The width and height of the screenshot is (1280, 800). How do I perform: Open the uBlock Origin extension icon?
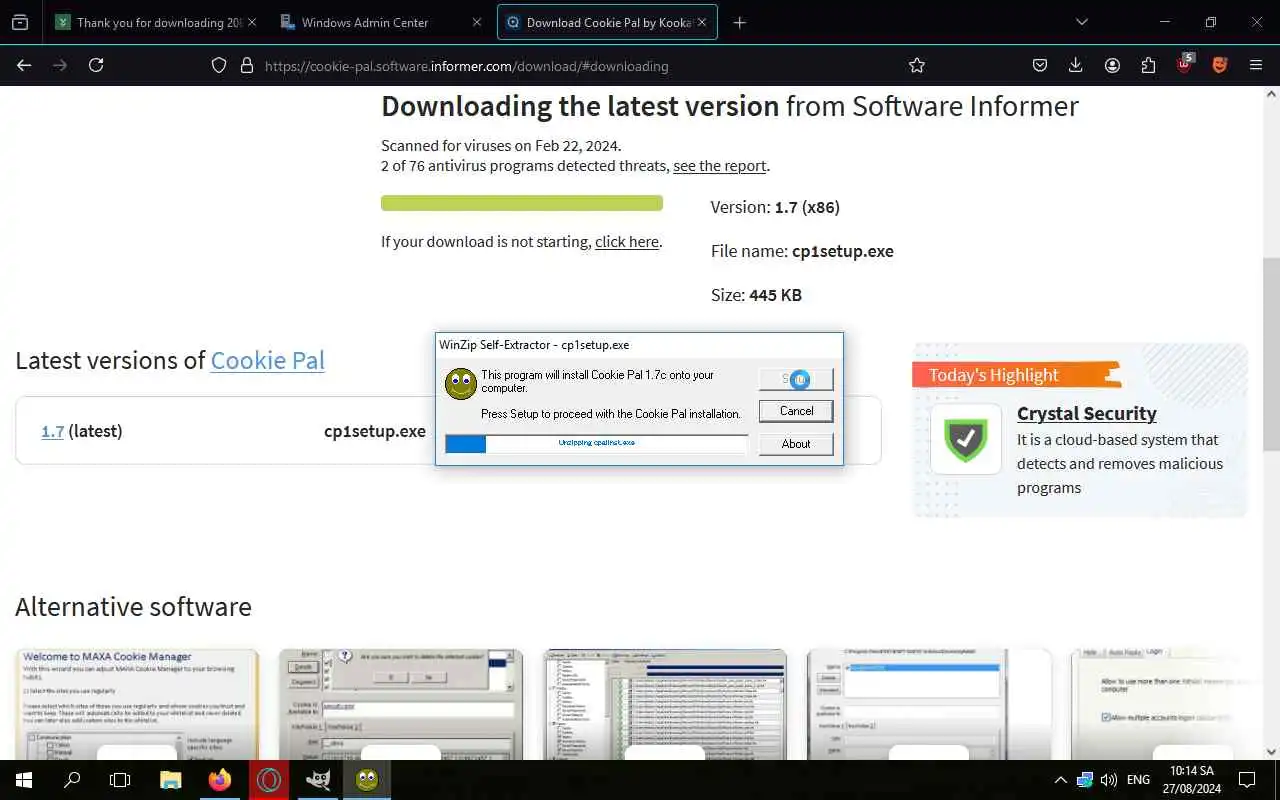coord(1185,64)
